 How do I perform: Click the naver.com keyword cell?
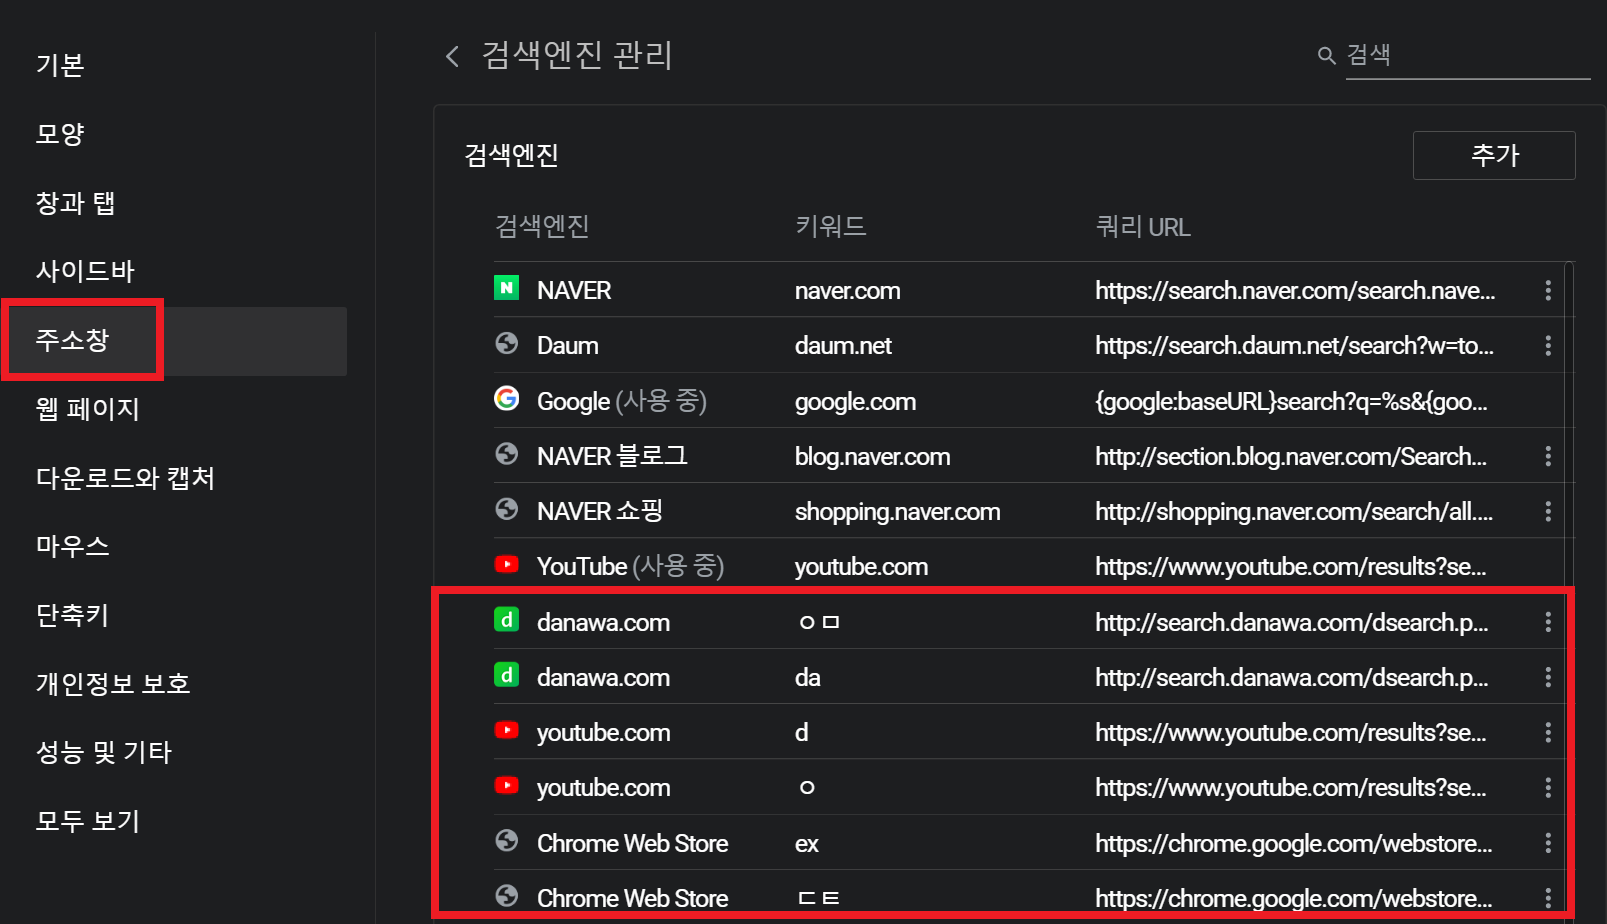[848, 290]
